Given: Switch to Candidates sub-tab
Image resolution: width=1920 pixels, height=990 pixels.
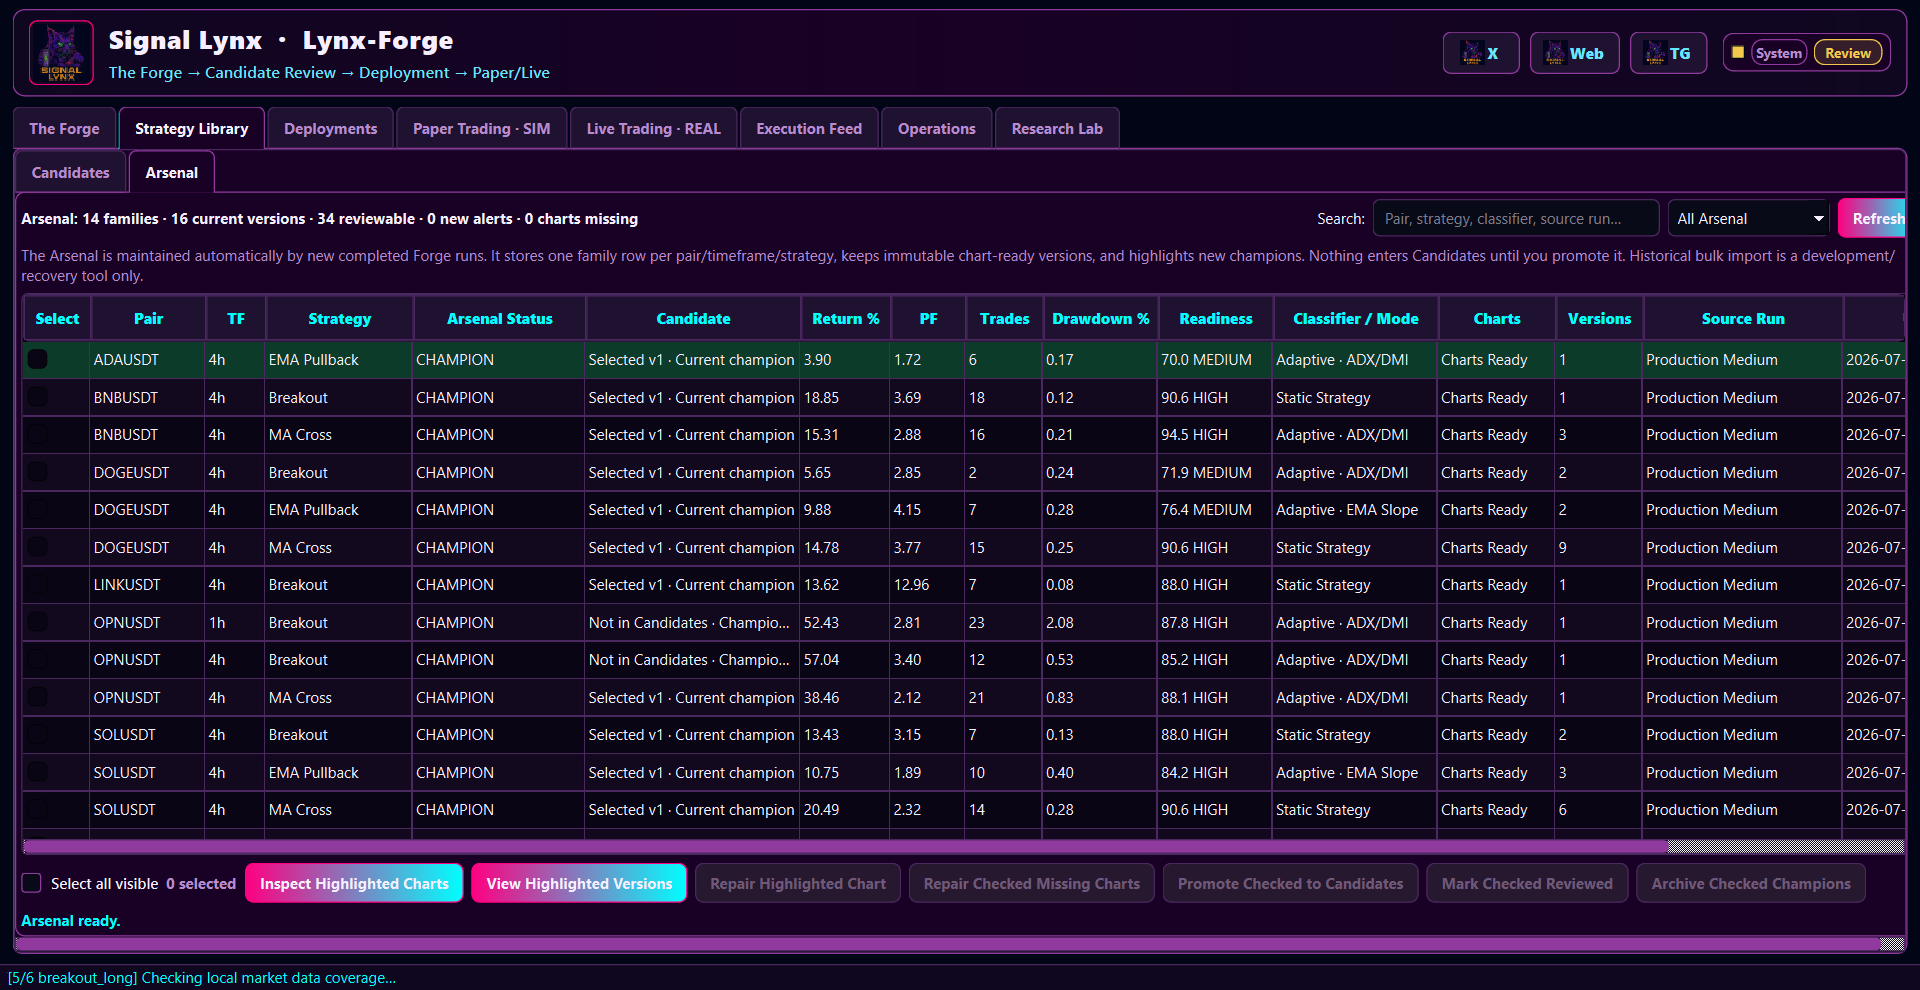Looking at the screenshot, I should pyautogui.click(x=70, y=172).
